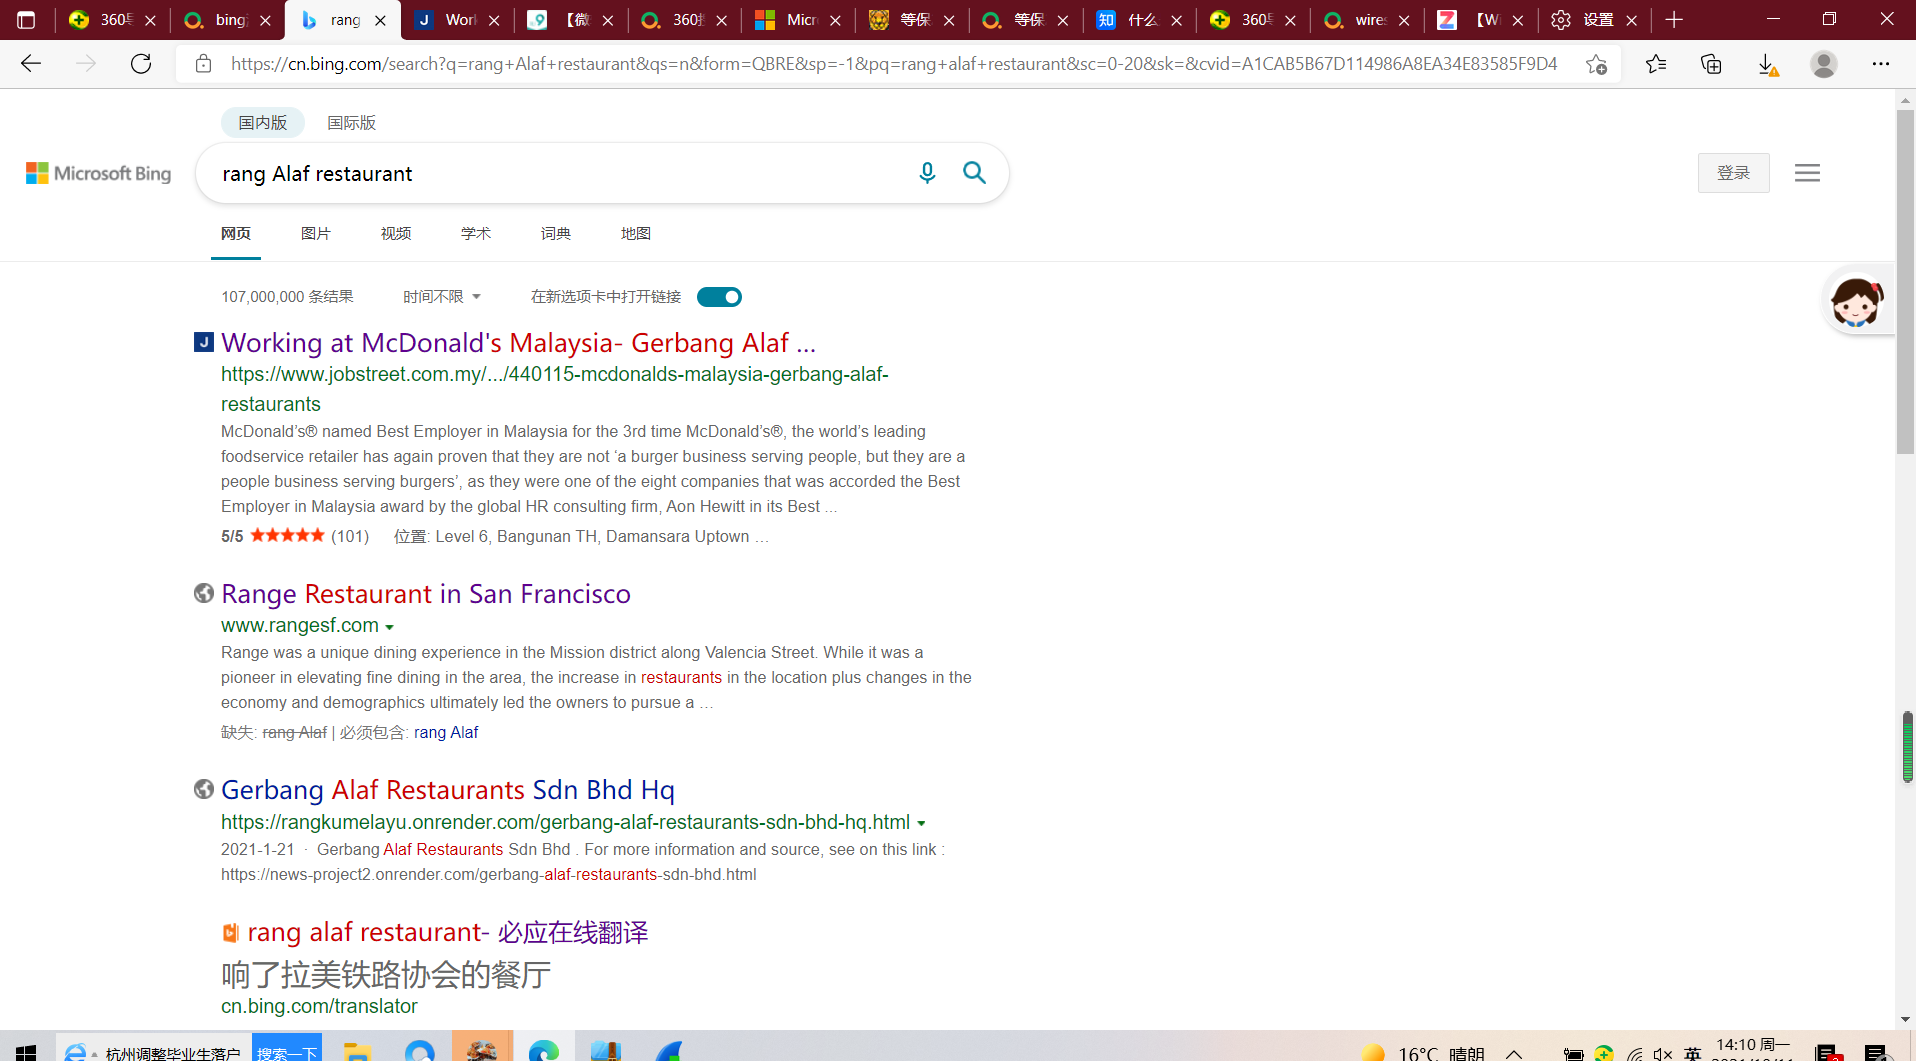Click the site lock icon in address bar
Image resolution: width=1916 pixels, height=1061 pixels.
203,64
